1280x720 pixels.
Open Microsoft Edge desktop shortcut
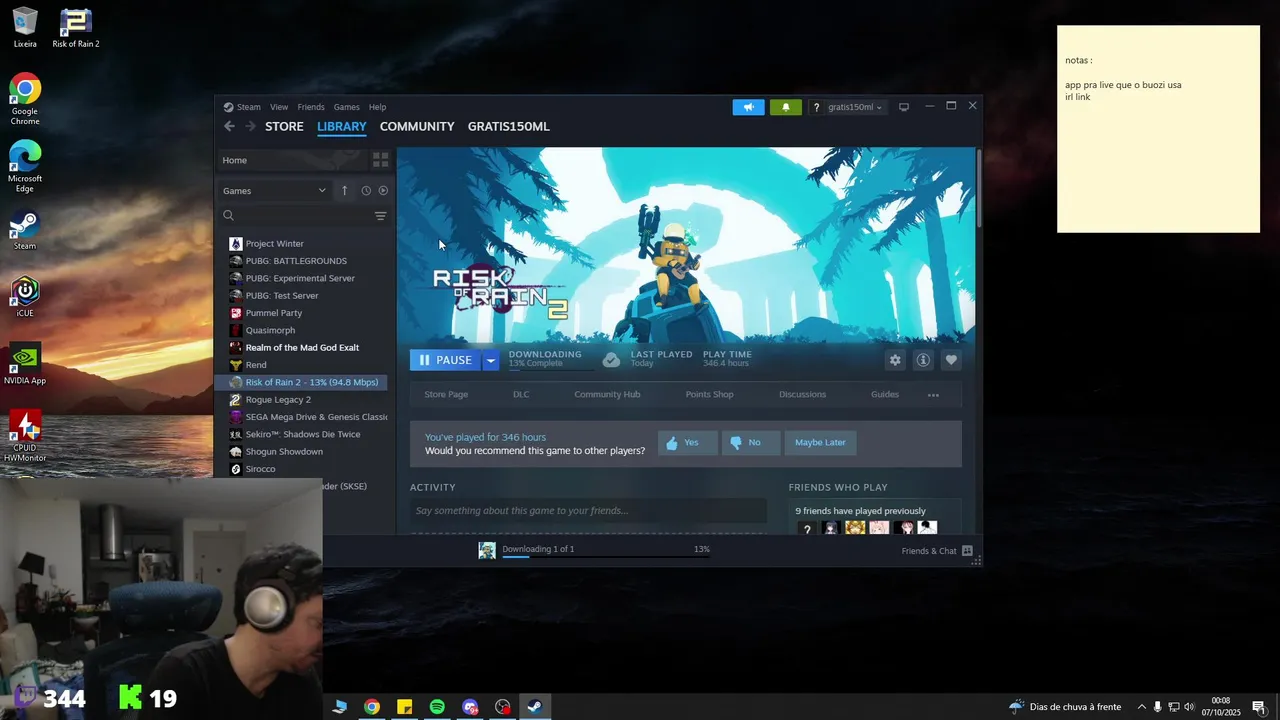point(25,166)
